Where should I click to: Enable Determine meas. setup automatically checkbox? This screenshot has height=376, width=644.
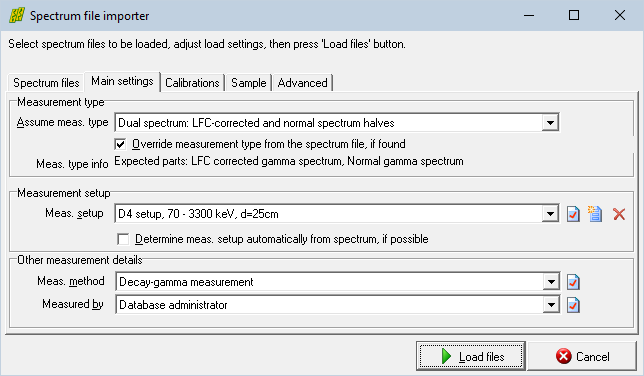click(x=123, y=239)
